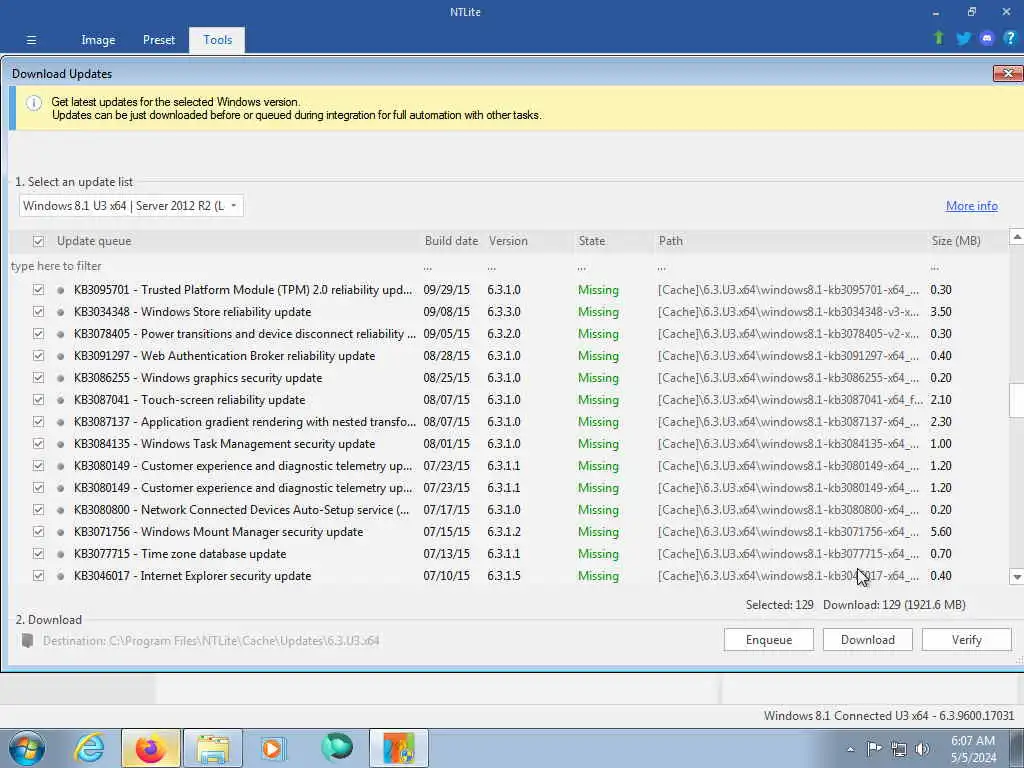Open File Explorer from the taskbar
Viewport: 1024px width, 768px height.
[213, 748]
